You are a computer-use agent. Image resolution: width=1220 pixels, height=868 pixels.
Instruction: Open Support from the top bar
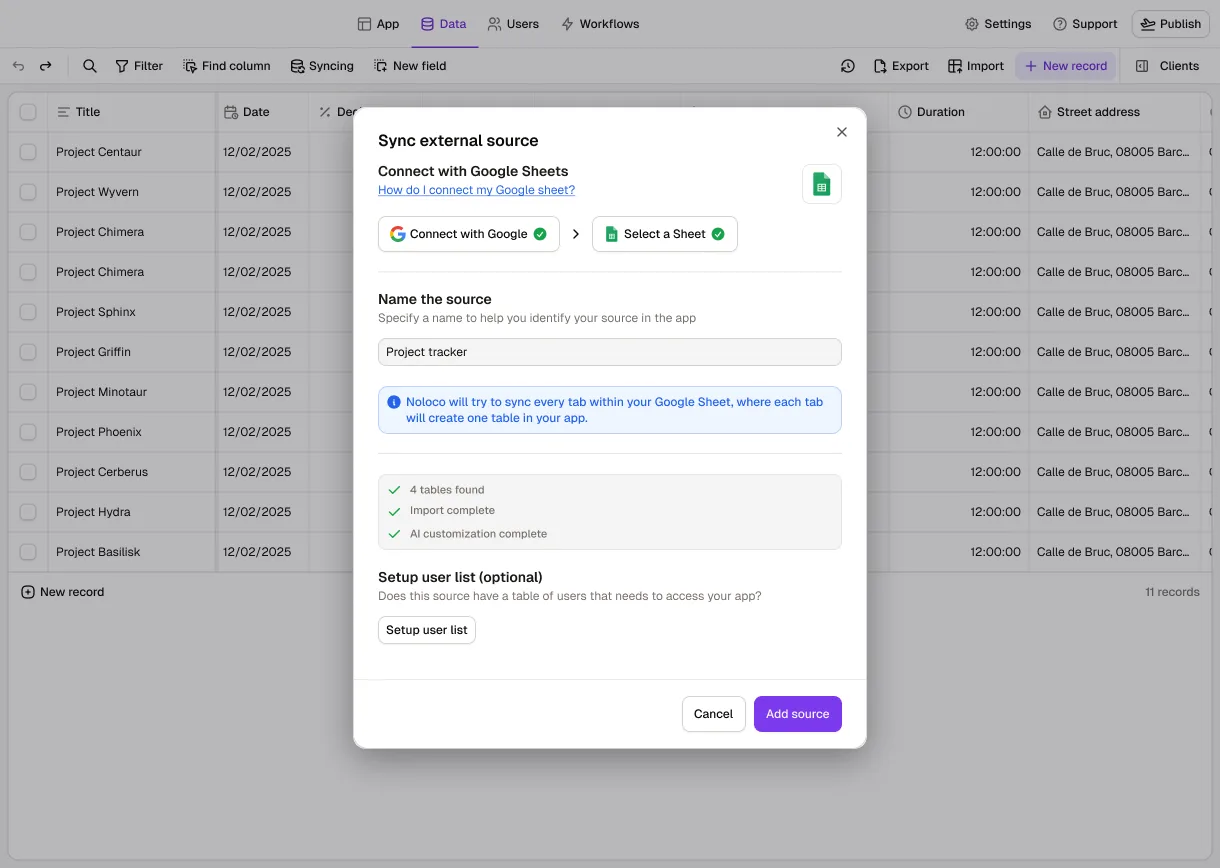click(x=1085, y=24)
